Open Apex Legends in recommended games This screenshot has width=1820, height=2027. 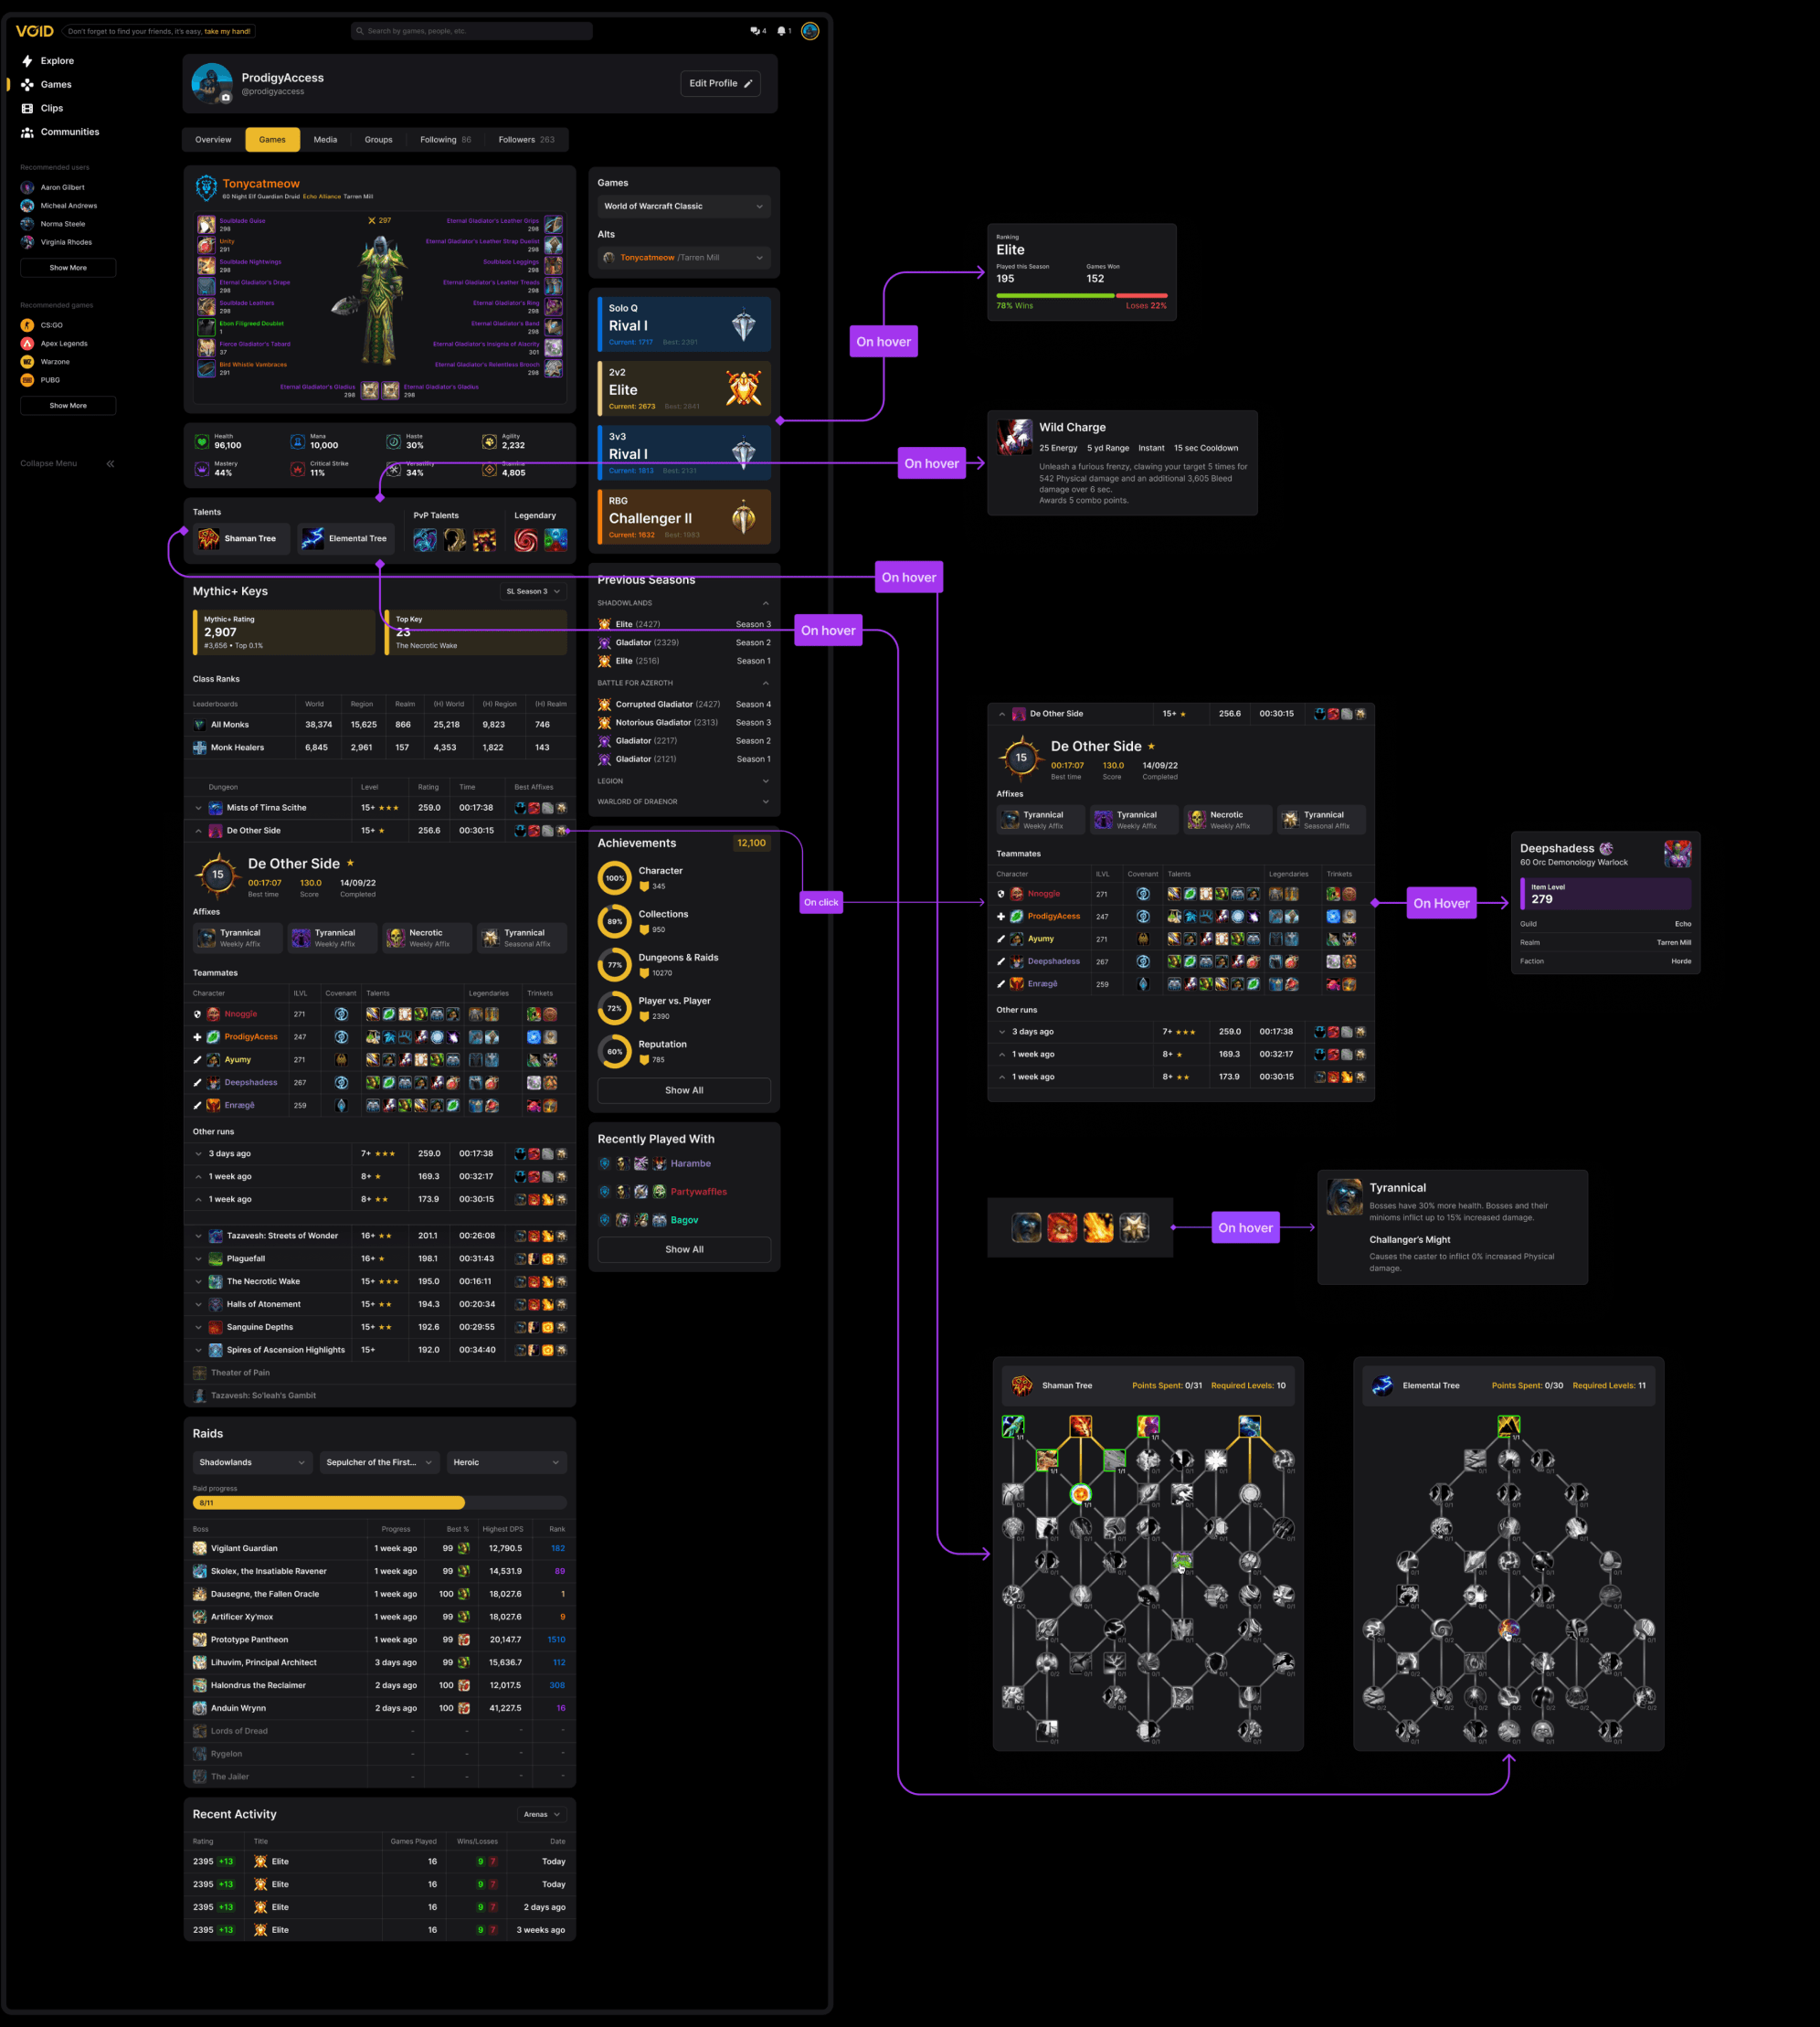click(54, 343)
